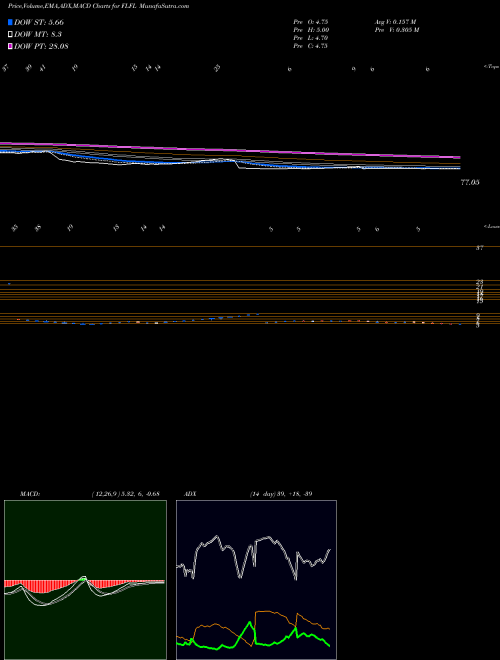This screenshot has height=660, width=500.
Task: Click the volume axis label 37
Action: point(479,248)
